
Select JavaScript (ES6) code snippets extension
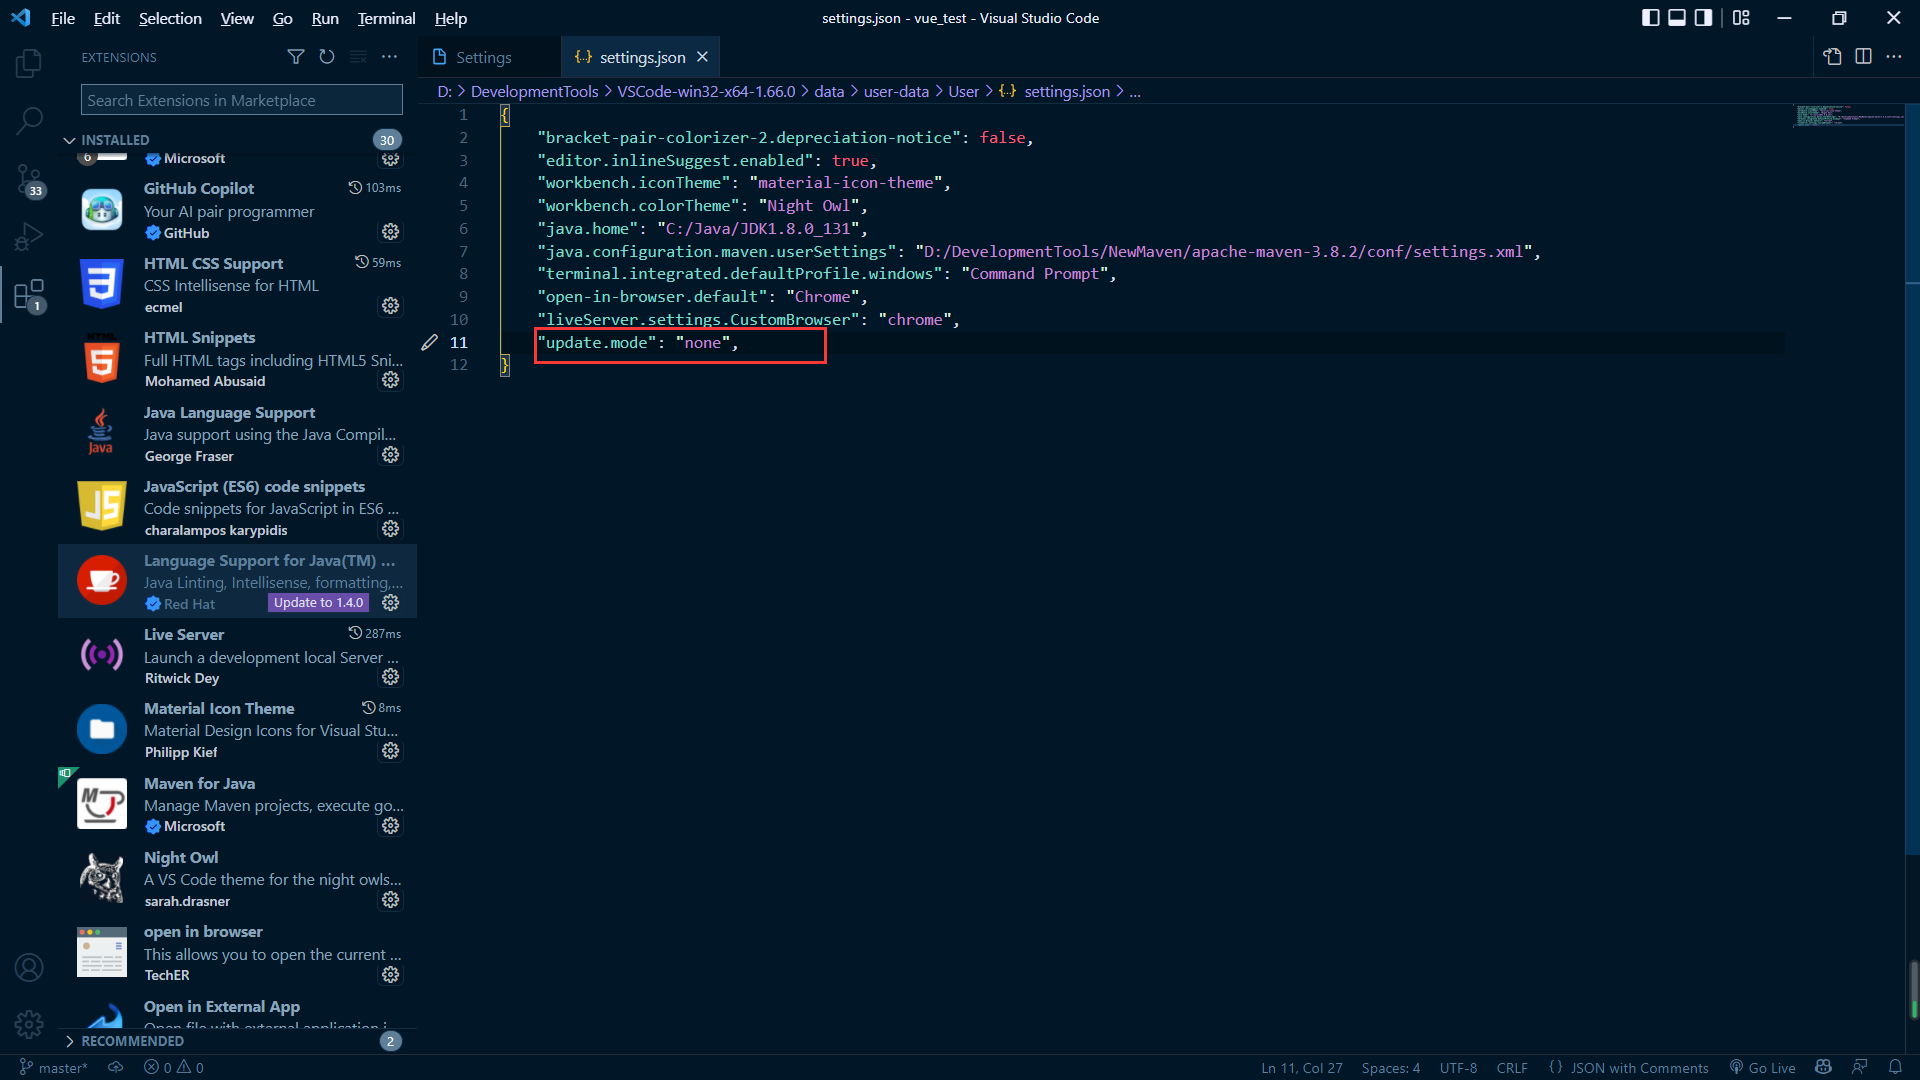[237, 508]
